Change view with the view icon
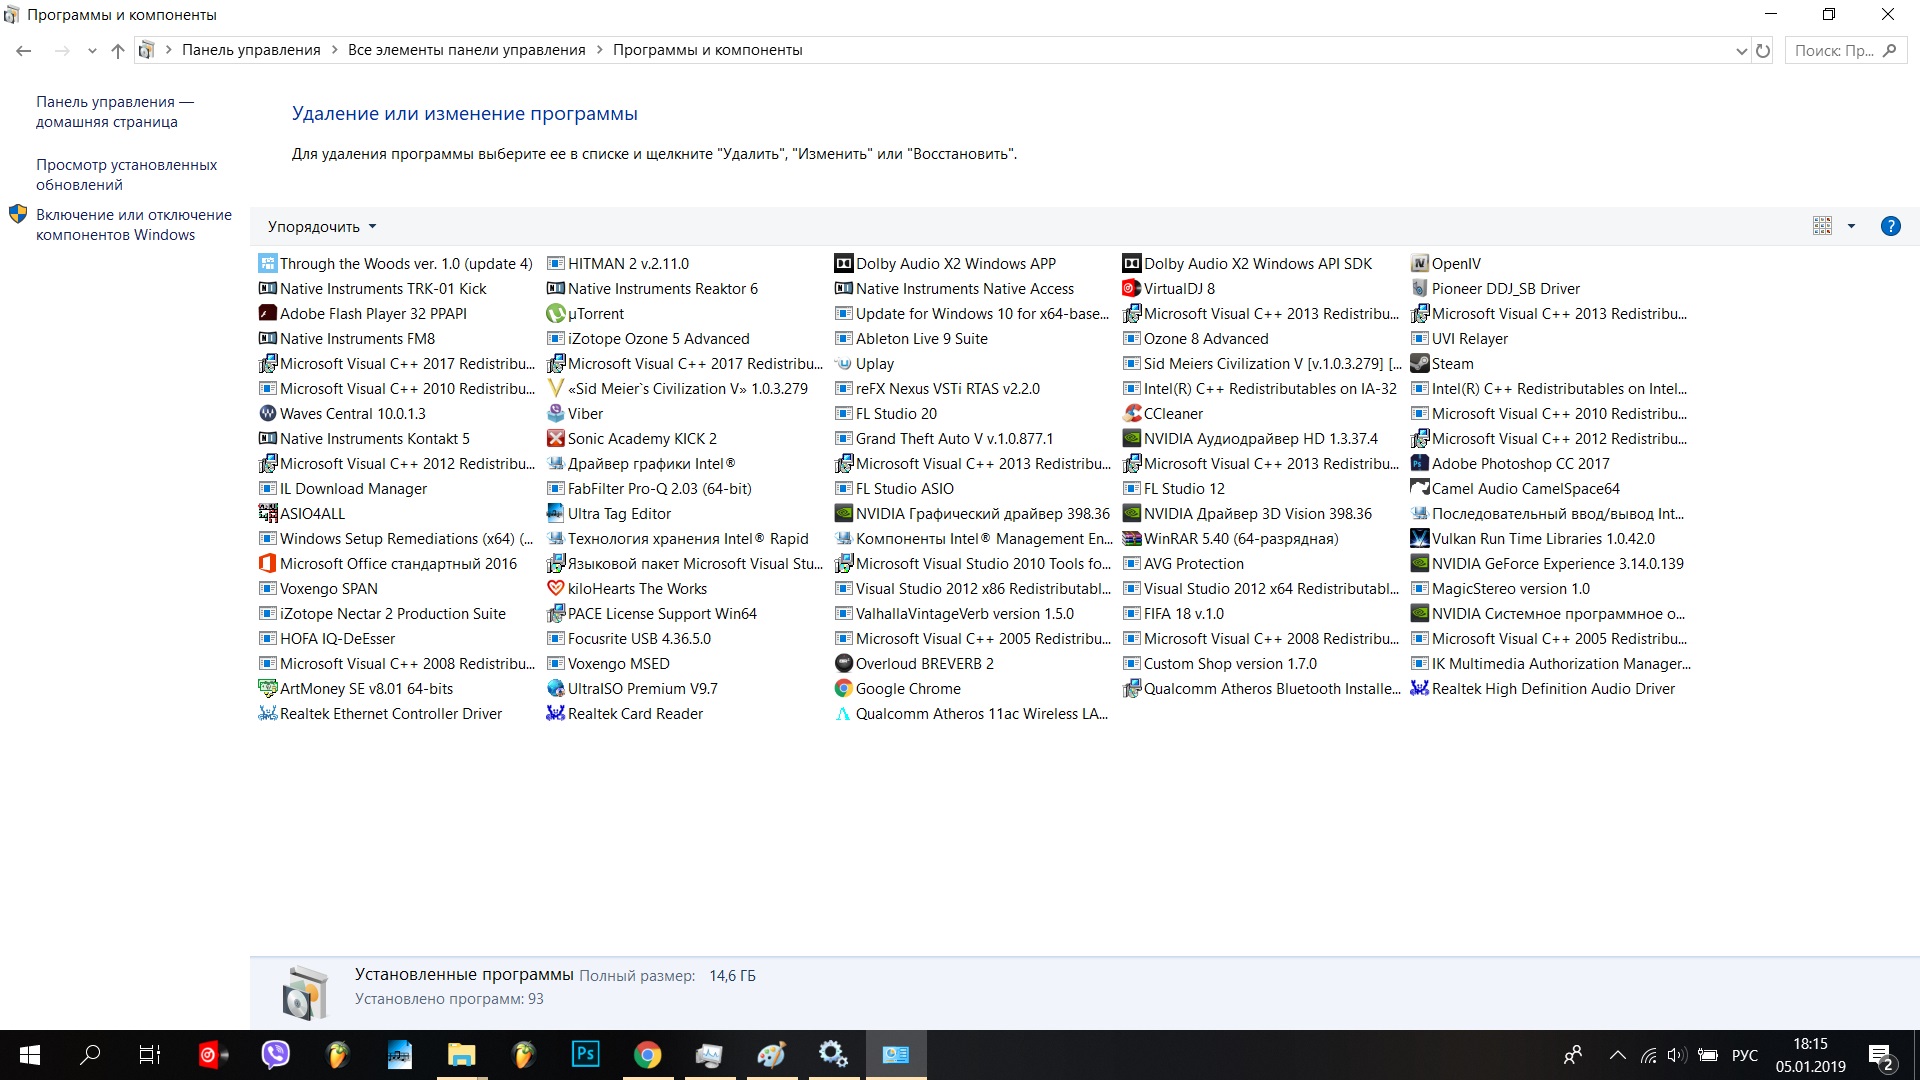Image resolution: width=1920 pixels, height=1080 pixels. (x=1822, y=227)
